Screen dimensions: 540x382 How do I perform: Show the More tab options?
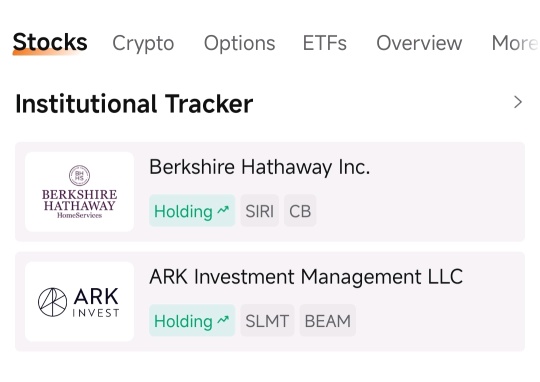pos(515,43)
